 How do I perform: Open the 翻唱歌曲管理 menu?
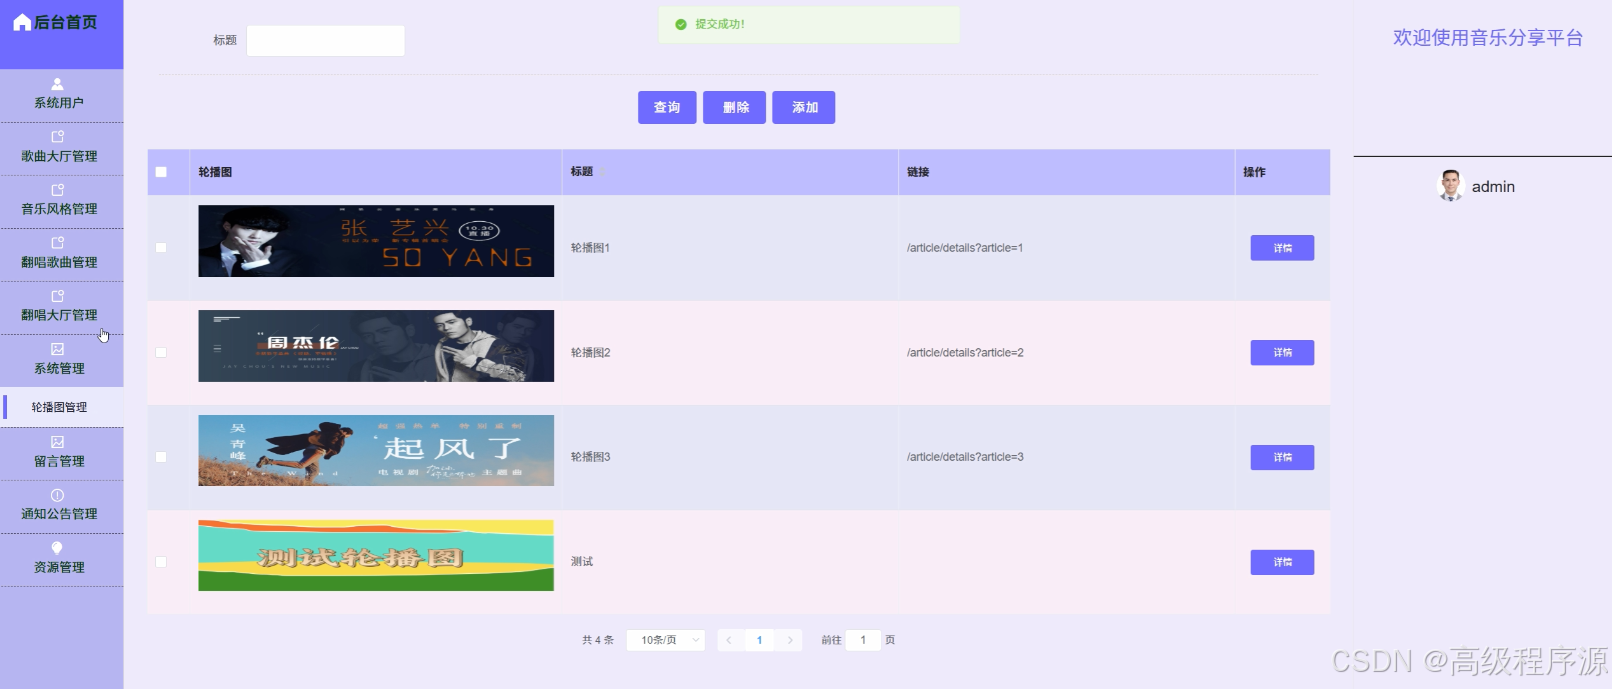pos(61,255)
